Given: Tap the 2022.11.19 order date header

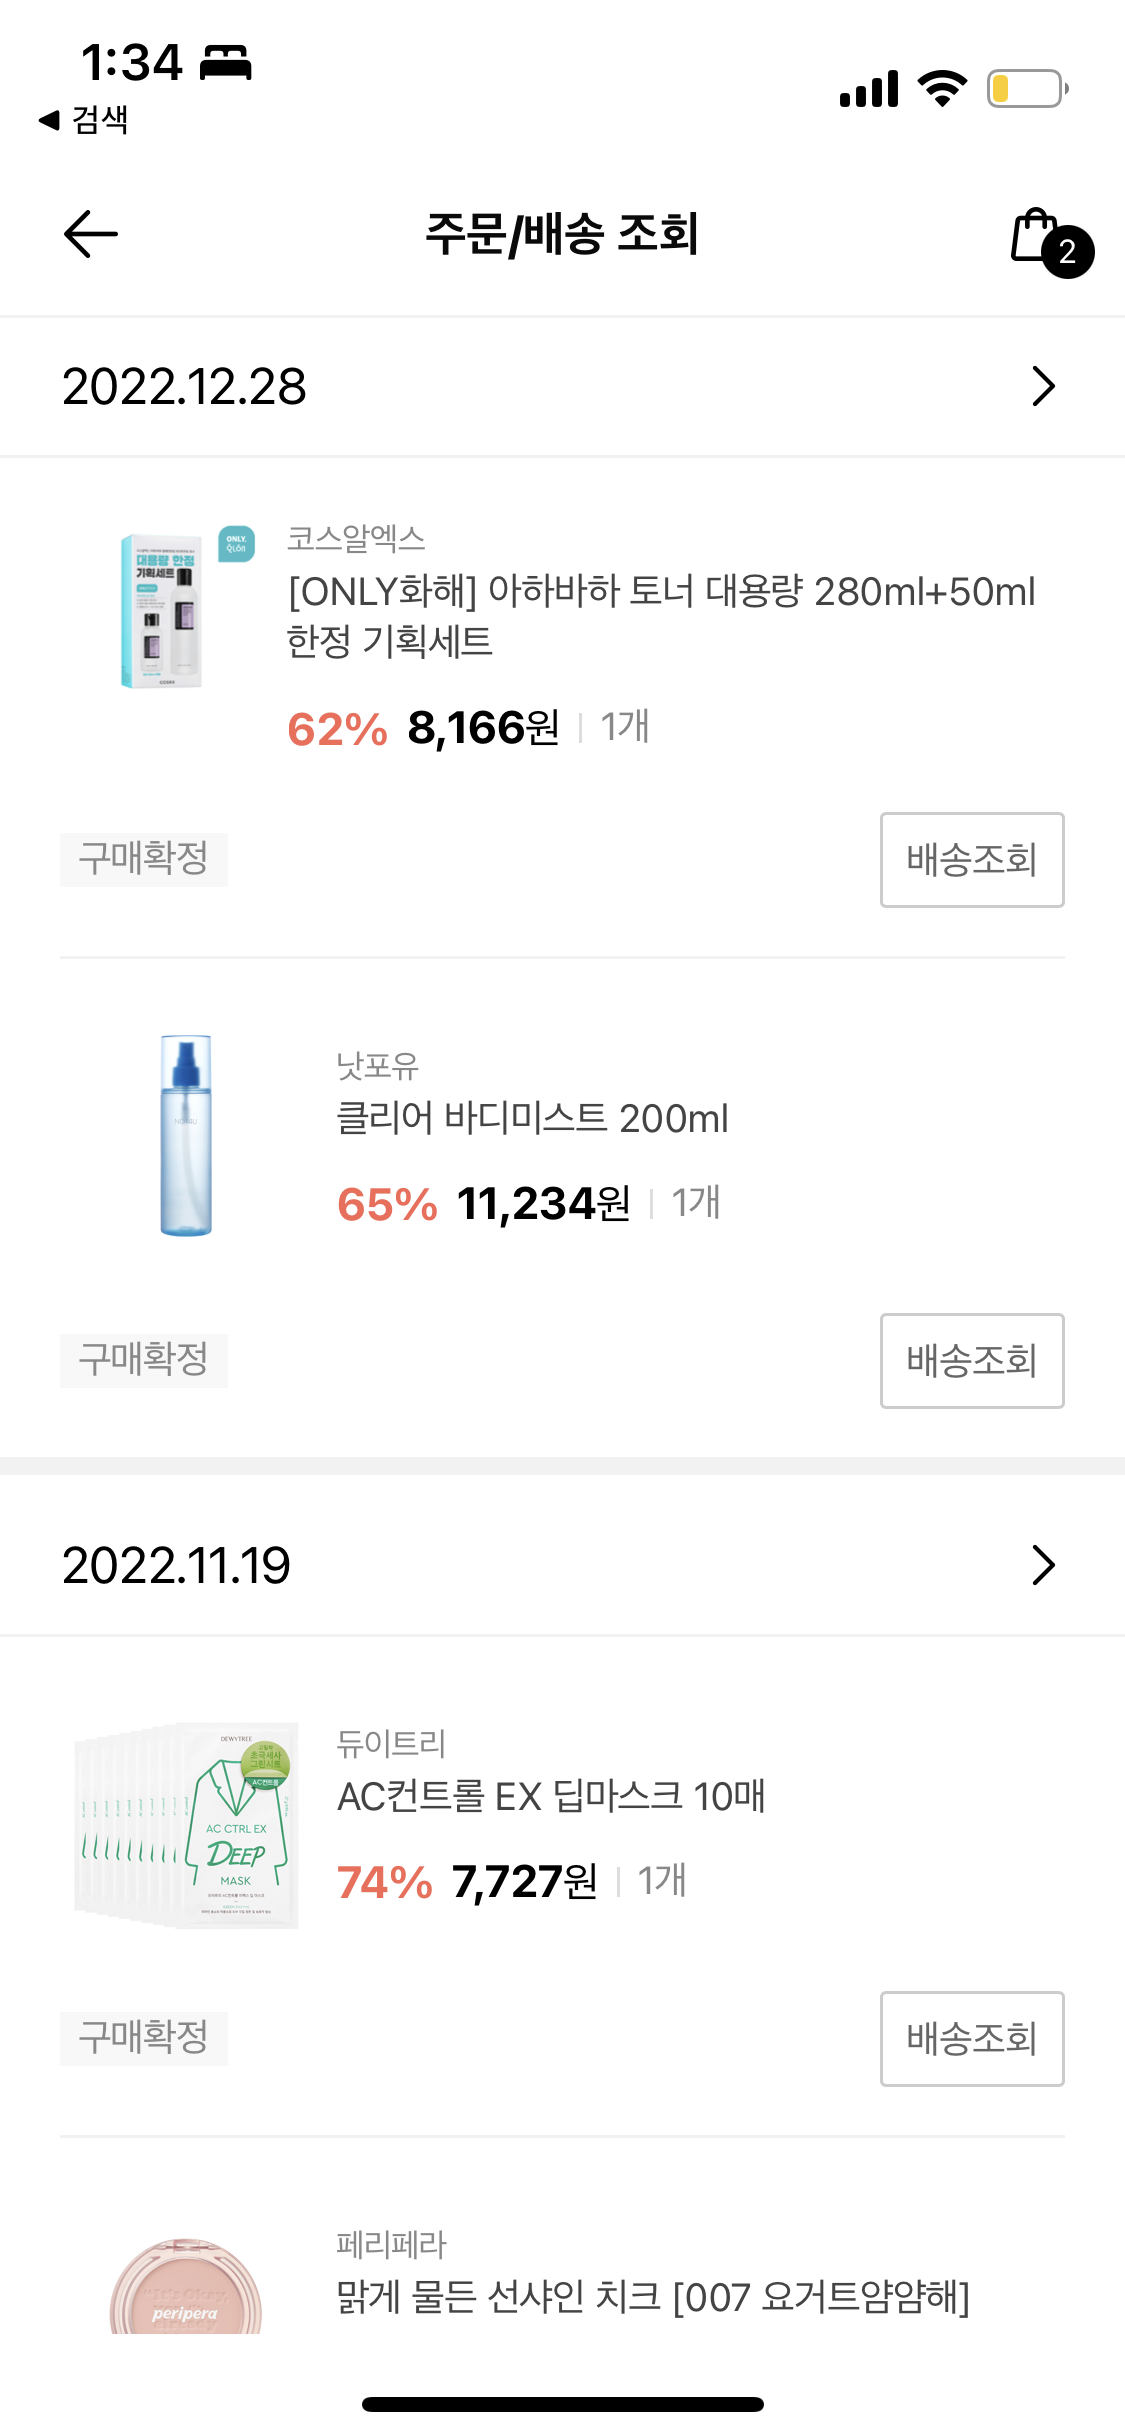Looking at the screenshot, I should (x=177, y=1566).
